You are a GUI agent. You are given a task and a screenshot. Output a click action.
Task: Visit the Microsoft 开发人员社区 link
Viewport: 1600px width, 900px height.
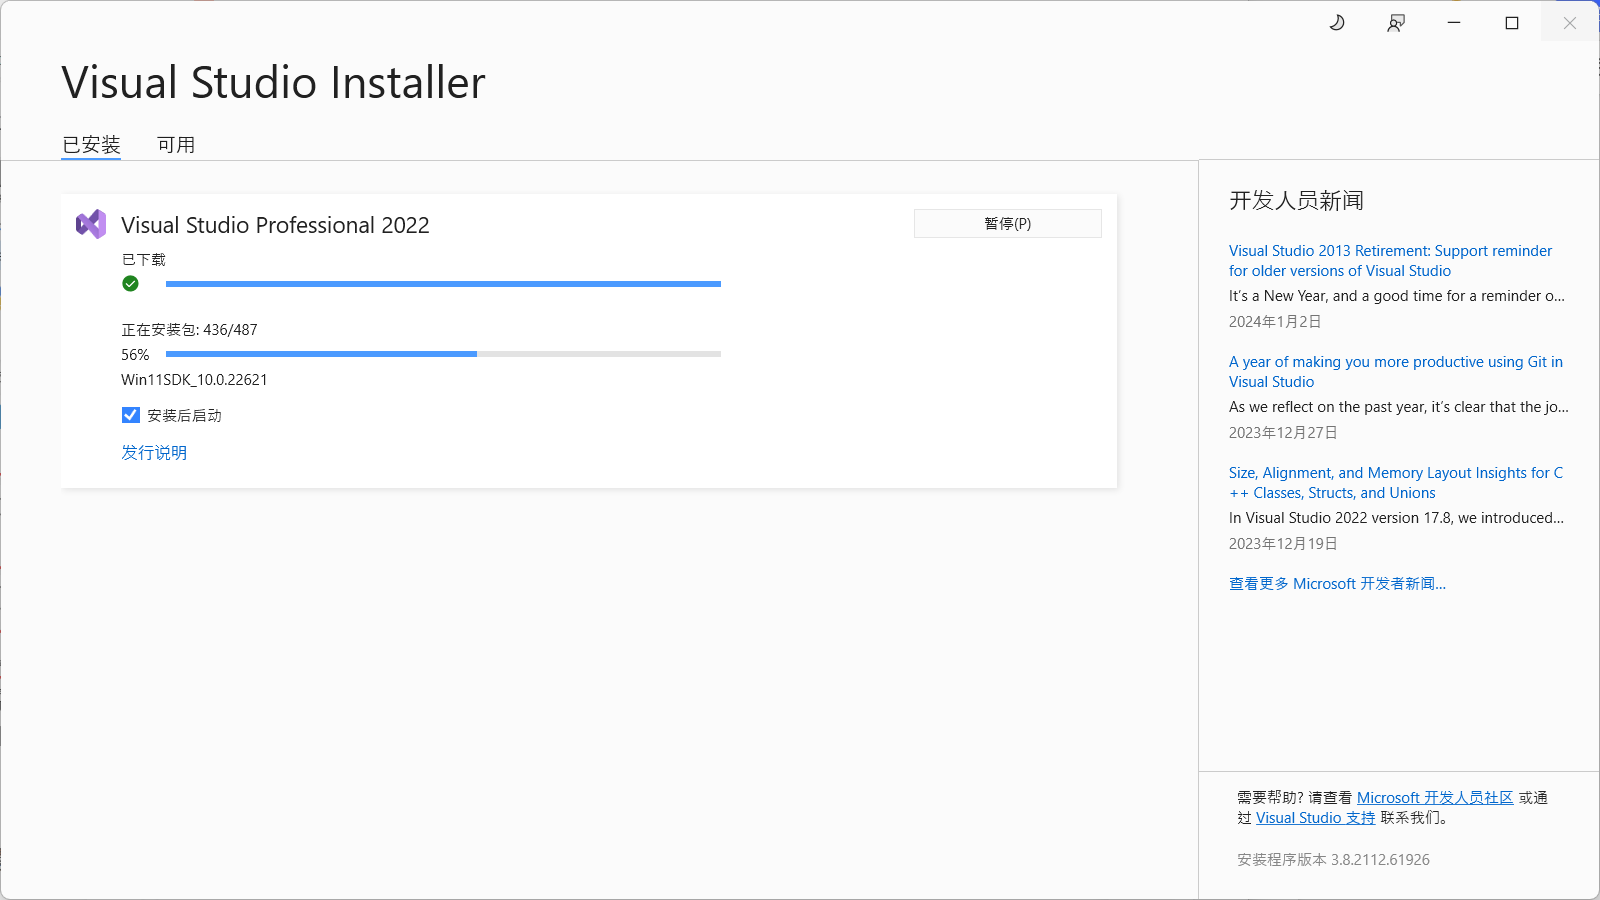[1435, 798]
